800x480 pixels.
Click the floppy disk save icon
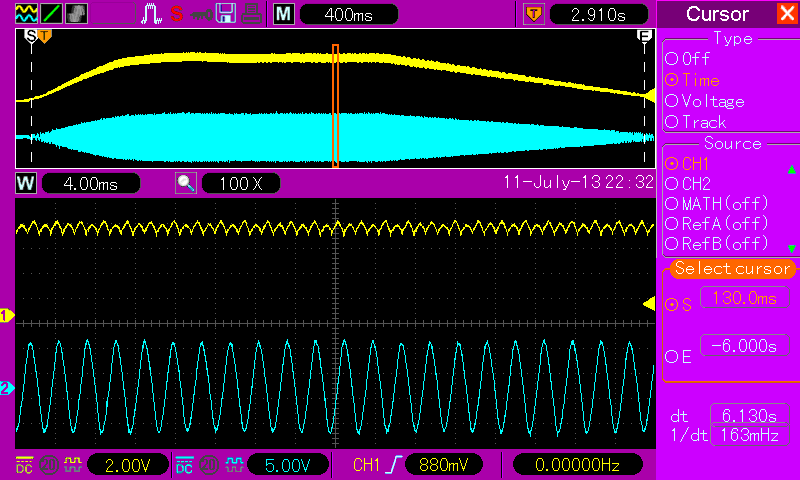226,14
